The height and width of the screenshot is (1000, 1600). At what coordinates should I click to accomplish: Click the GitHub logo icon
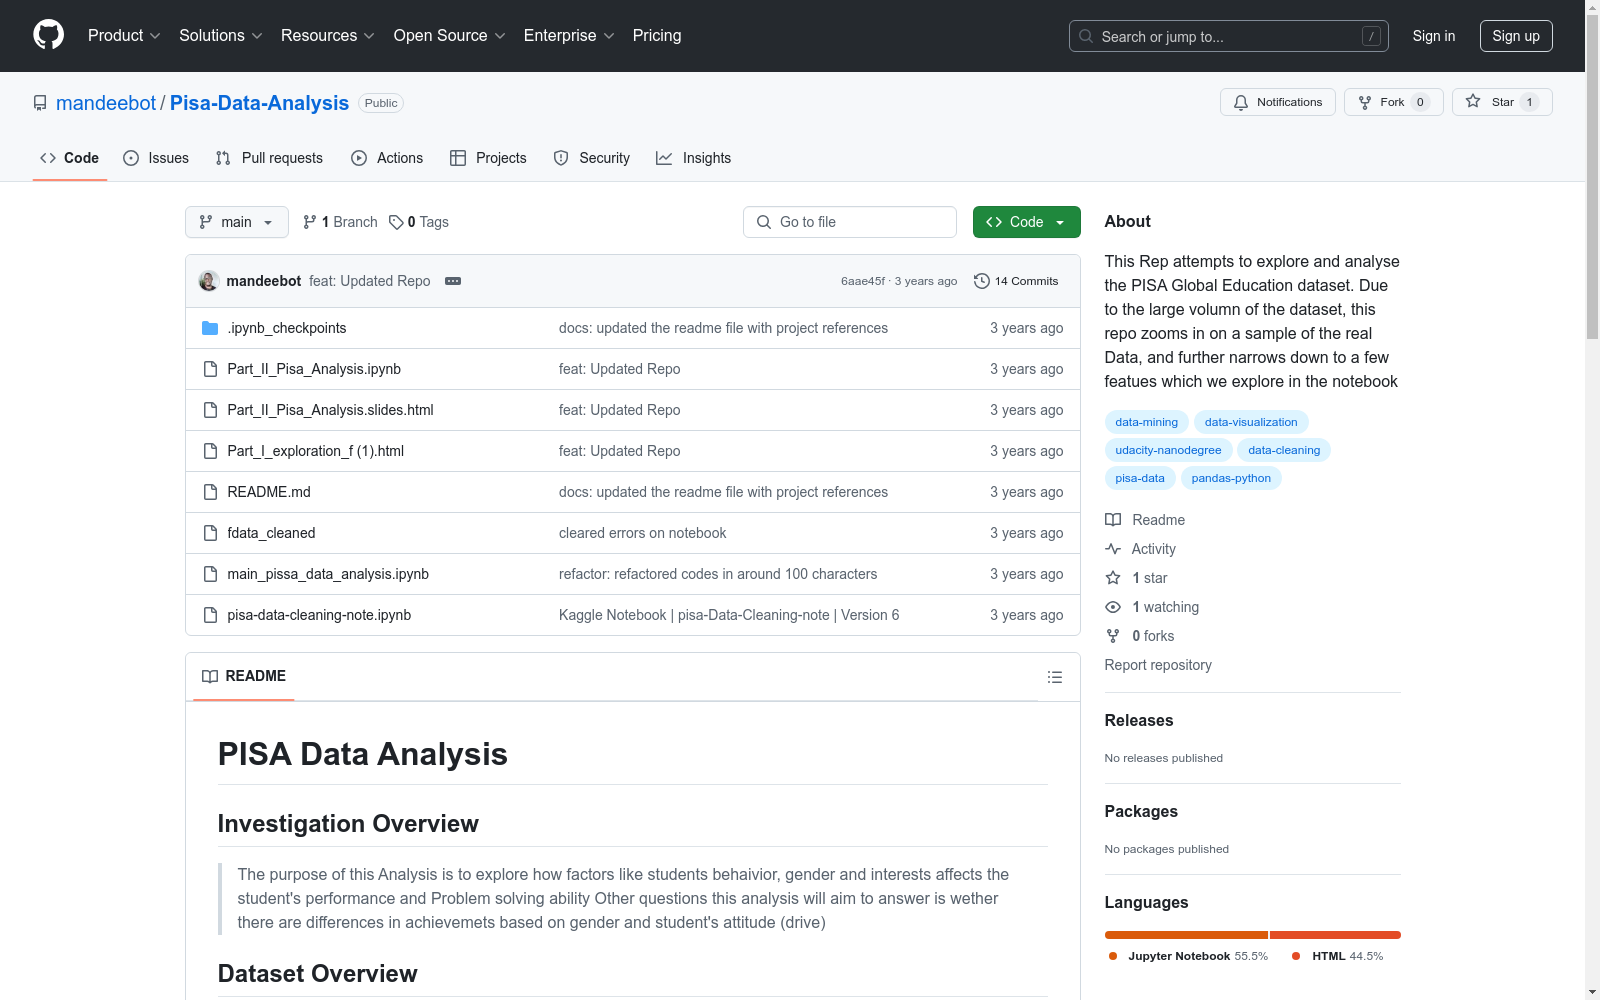[48, 35]
